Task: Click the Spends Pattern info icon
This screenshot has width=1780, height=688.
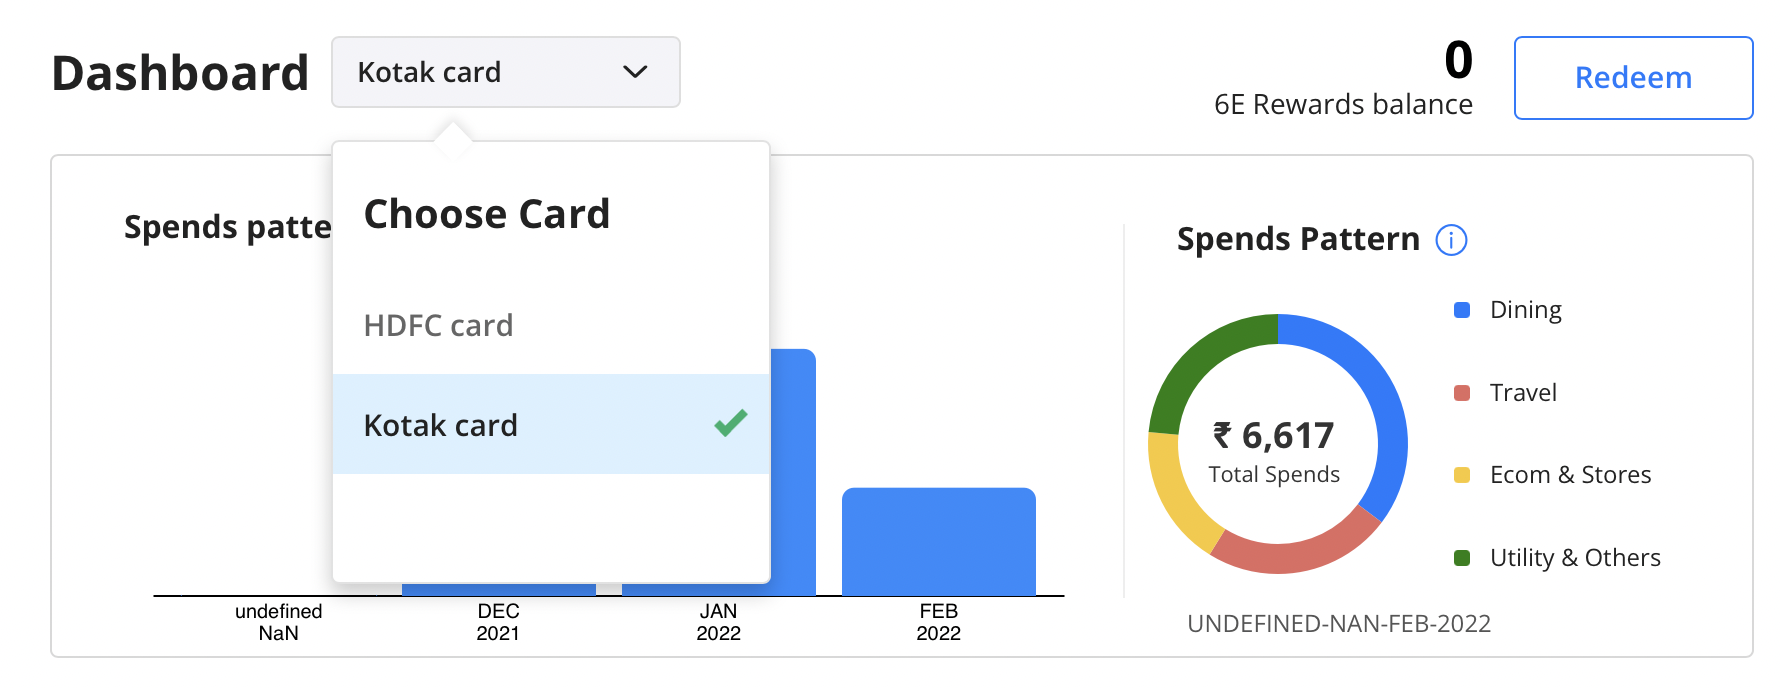Action: [1451, 240]
